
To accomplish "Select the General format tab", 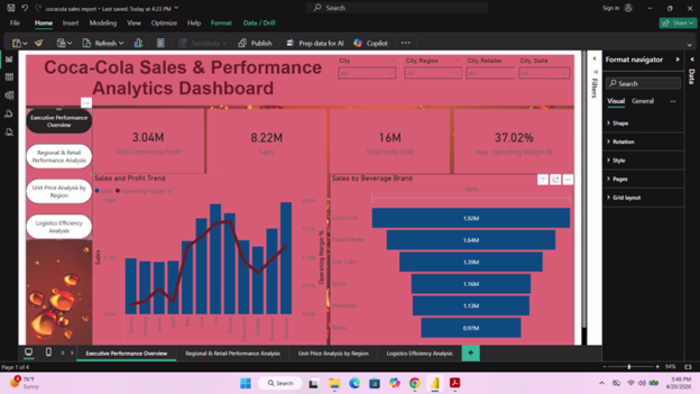I will [642, 101].
